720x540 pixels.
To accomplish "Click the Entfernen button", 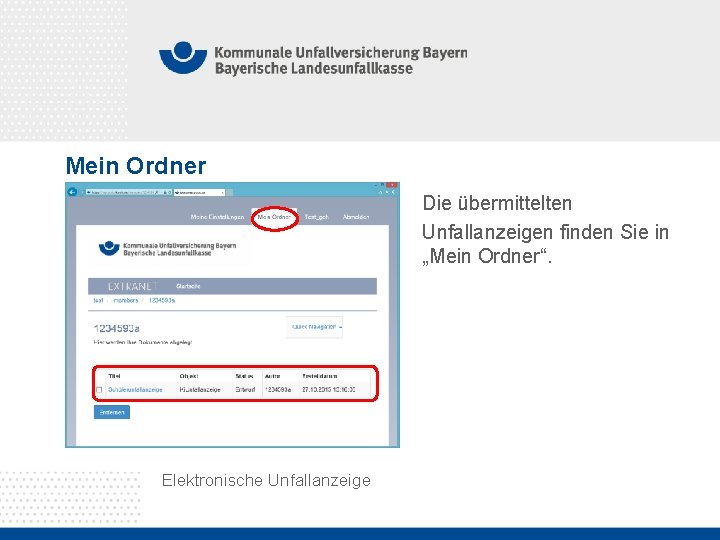I will coord(112,412).
